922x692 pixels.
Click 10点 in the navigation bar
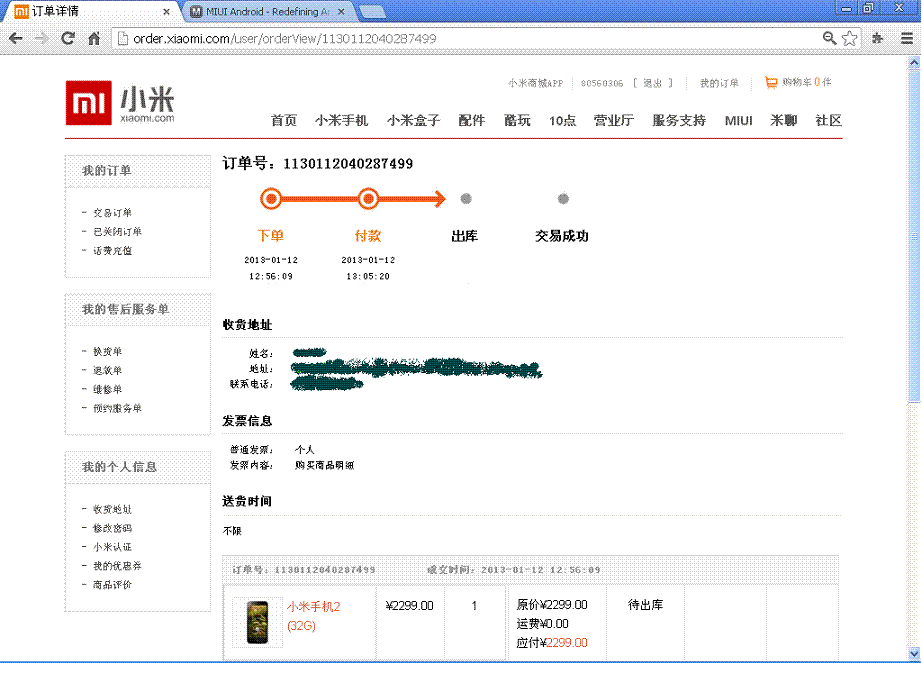point(562,121)
